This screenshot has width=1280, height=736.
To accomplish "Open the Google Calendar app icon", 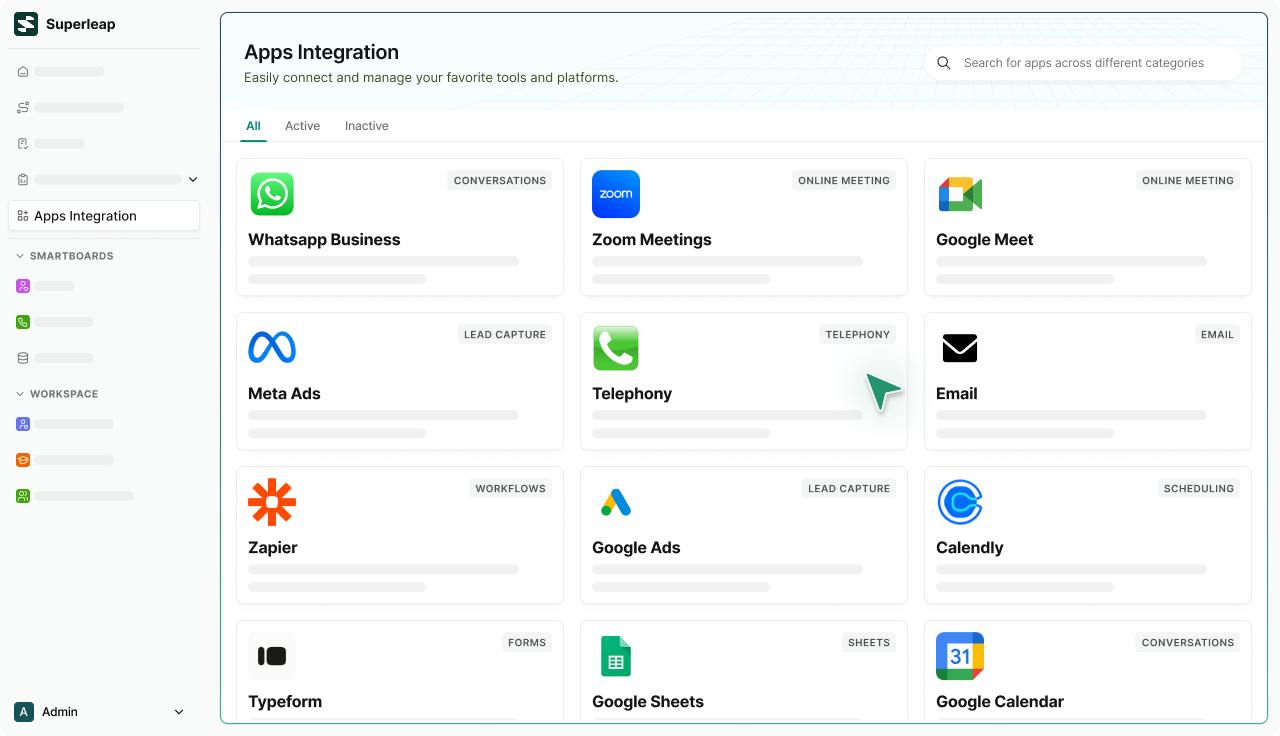I will click(960, 656).
